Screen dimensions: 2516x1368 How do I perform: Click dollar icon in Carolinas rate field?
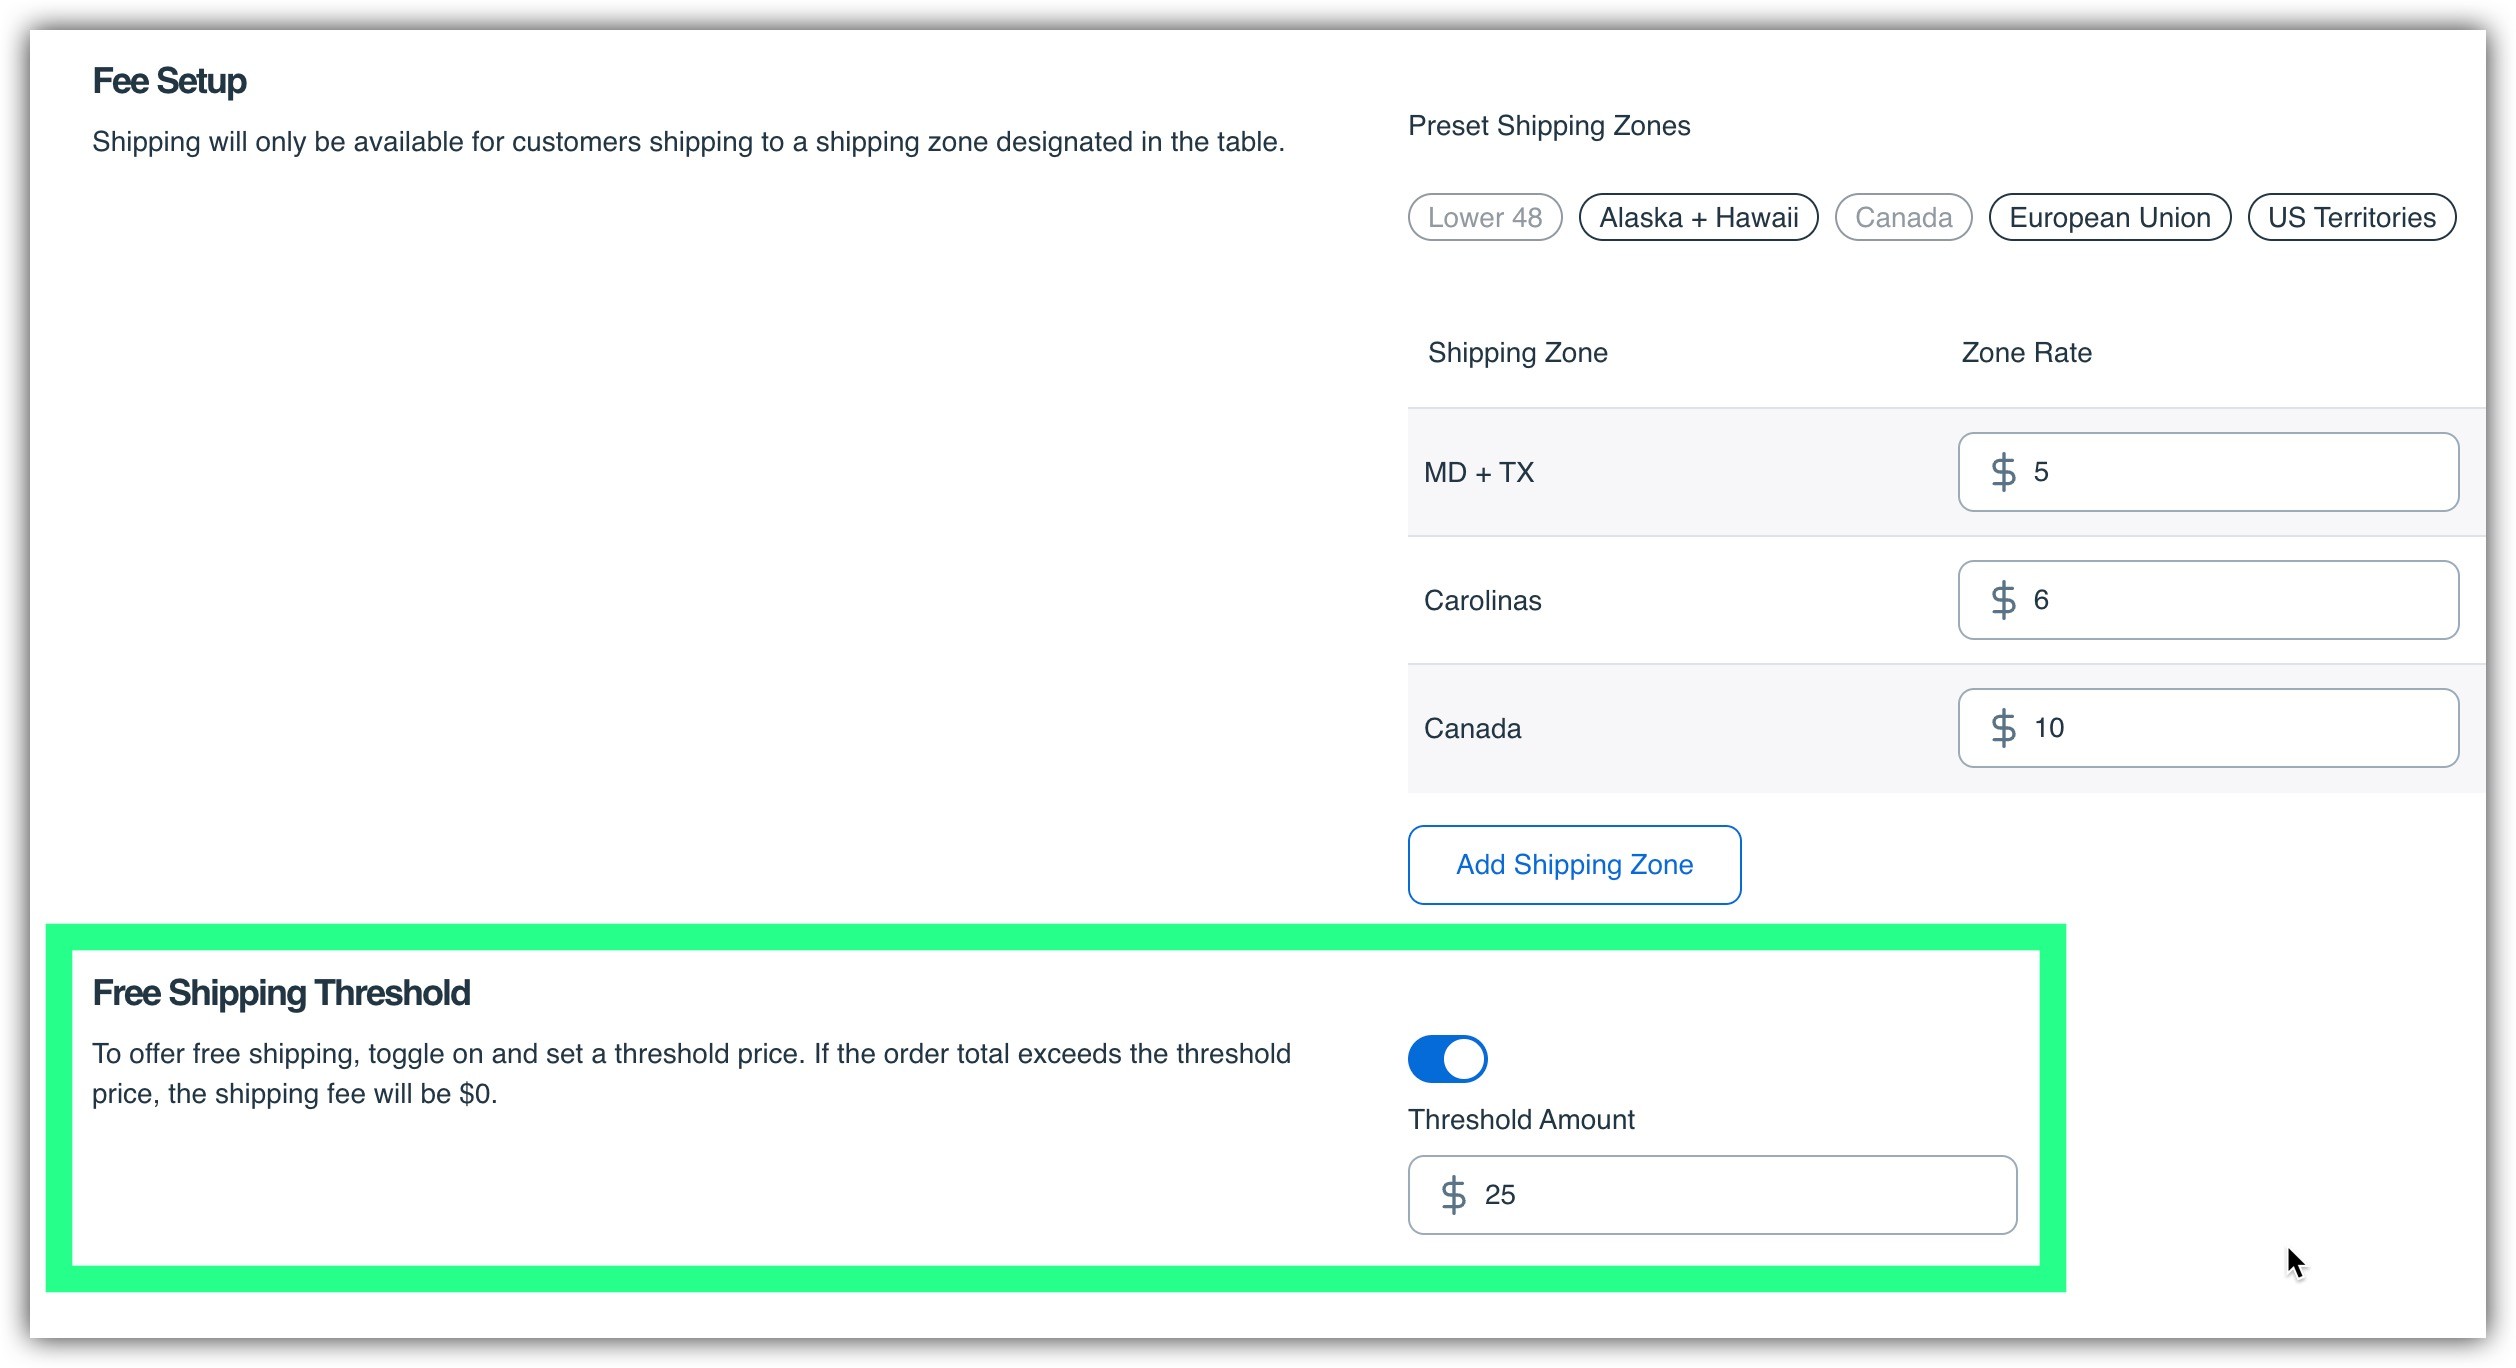2002,600
